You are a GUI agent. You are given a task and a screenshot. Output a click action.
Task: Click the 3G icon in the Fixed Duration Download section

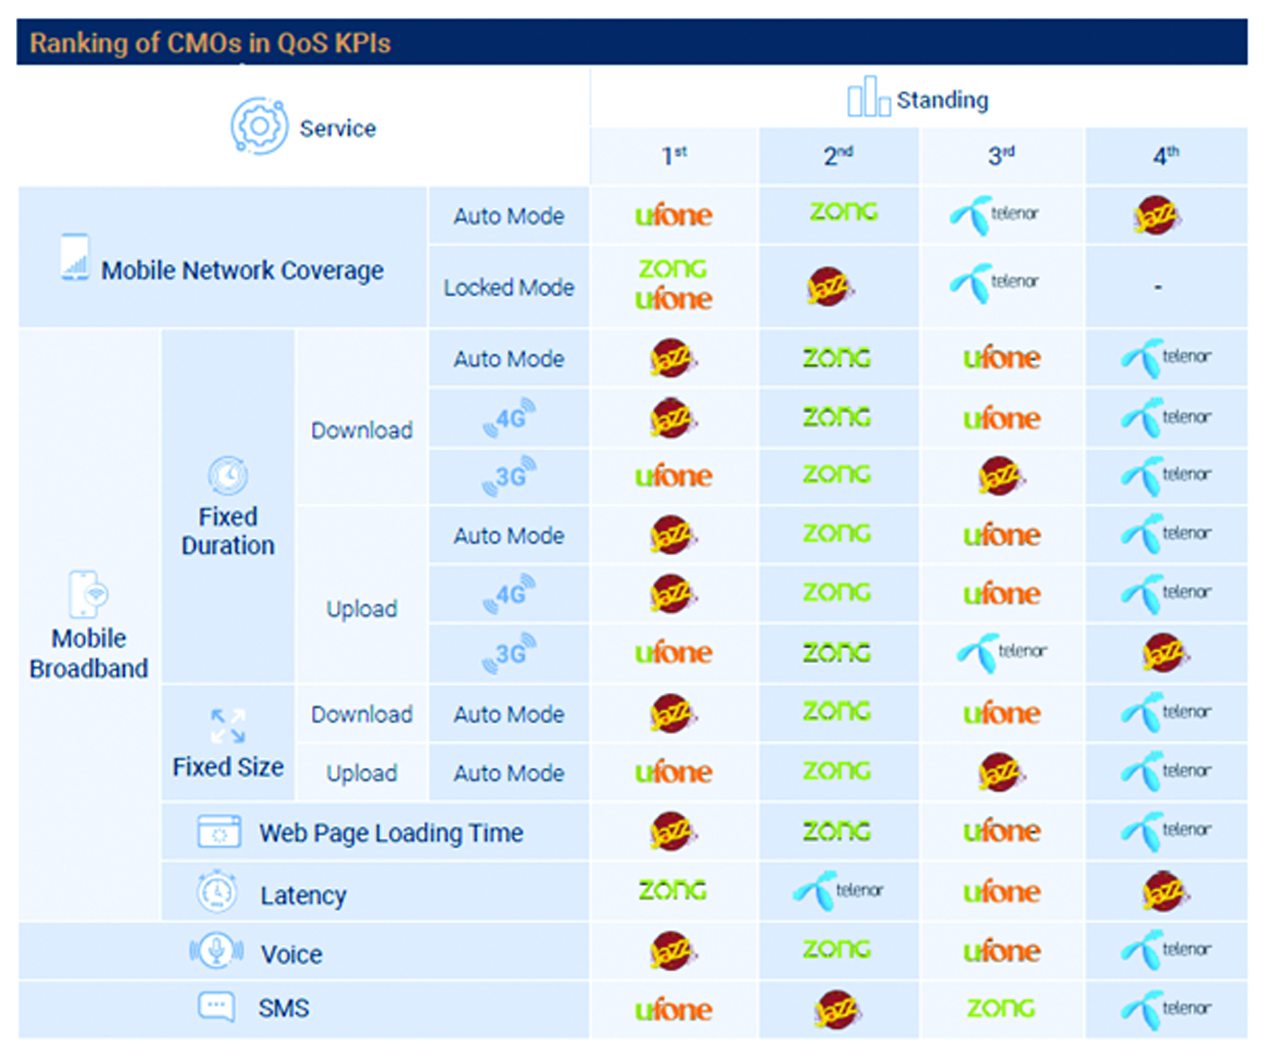pos(509,476)
